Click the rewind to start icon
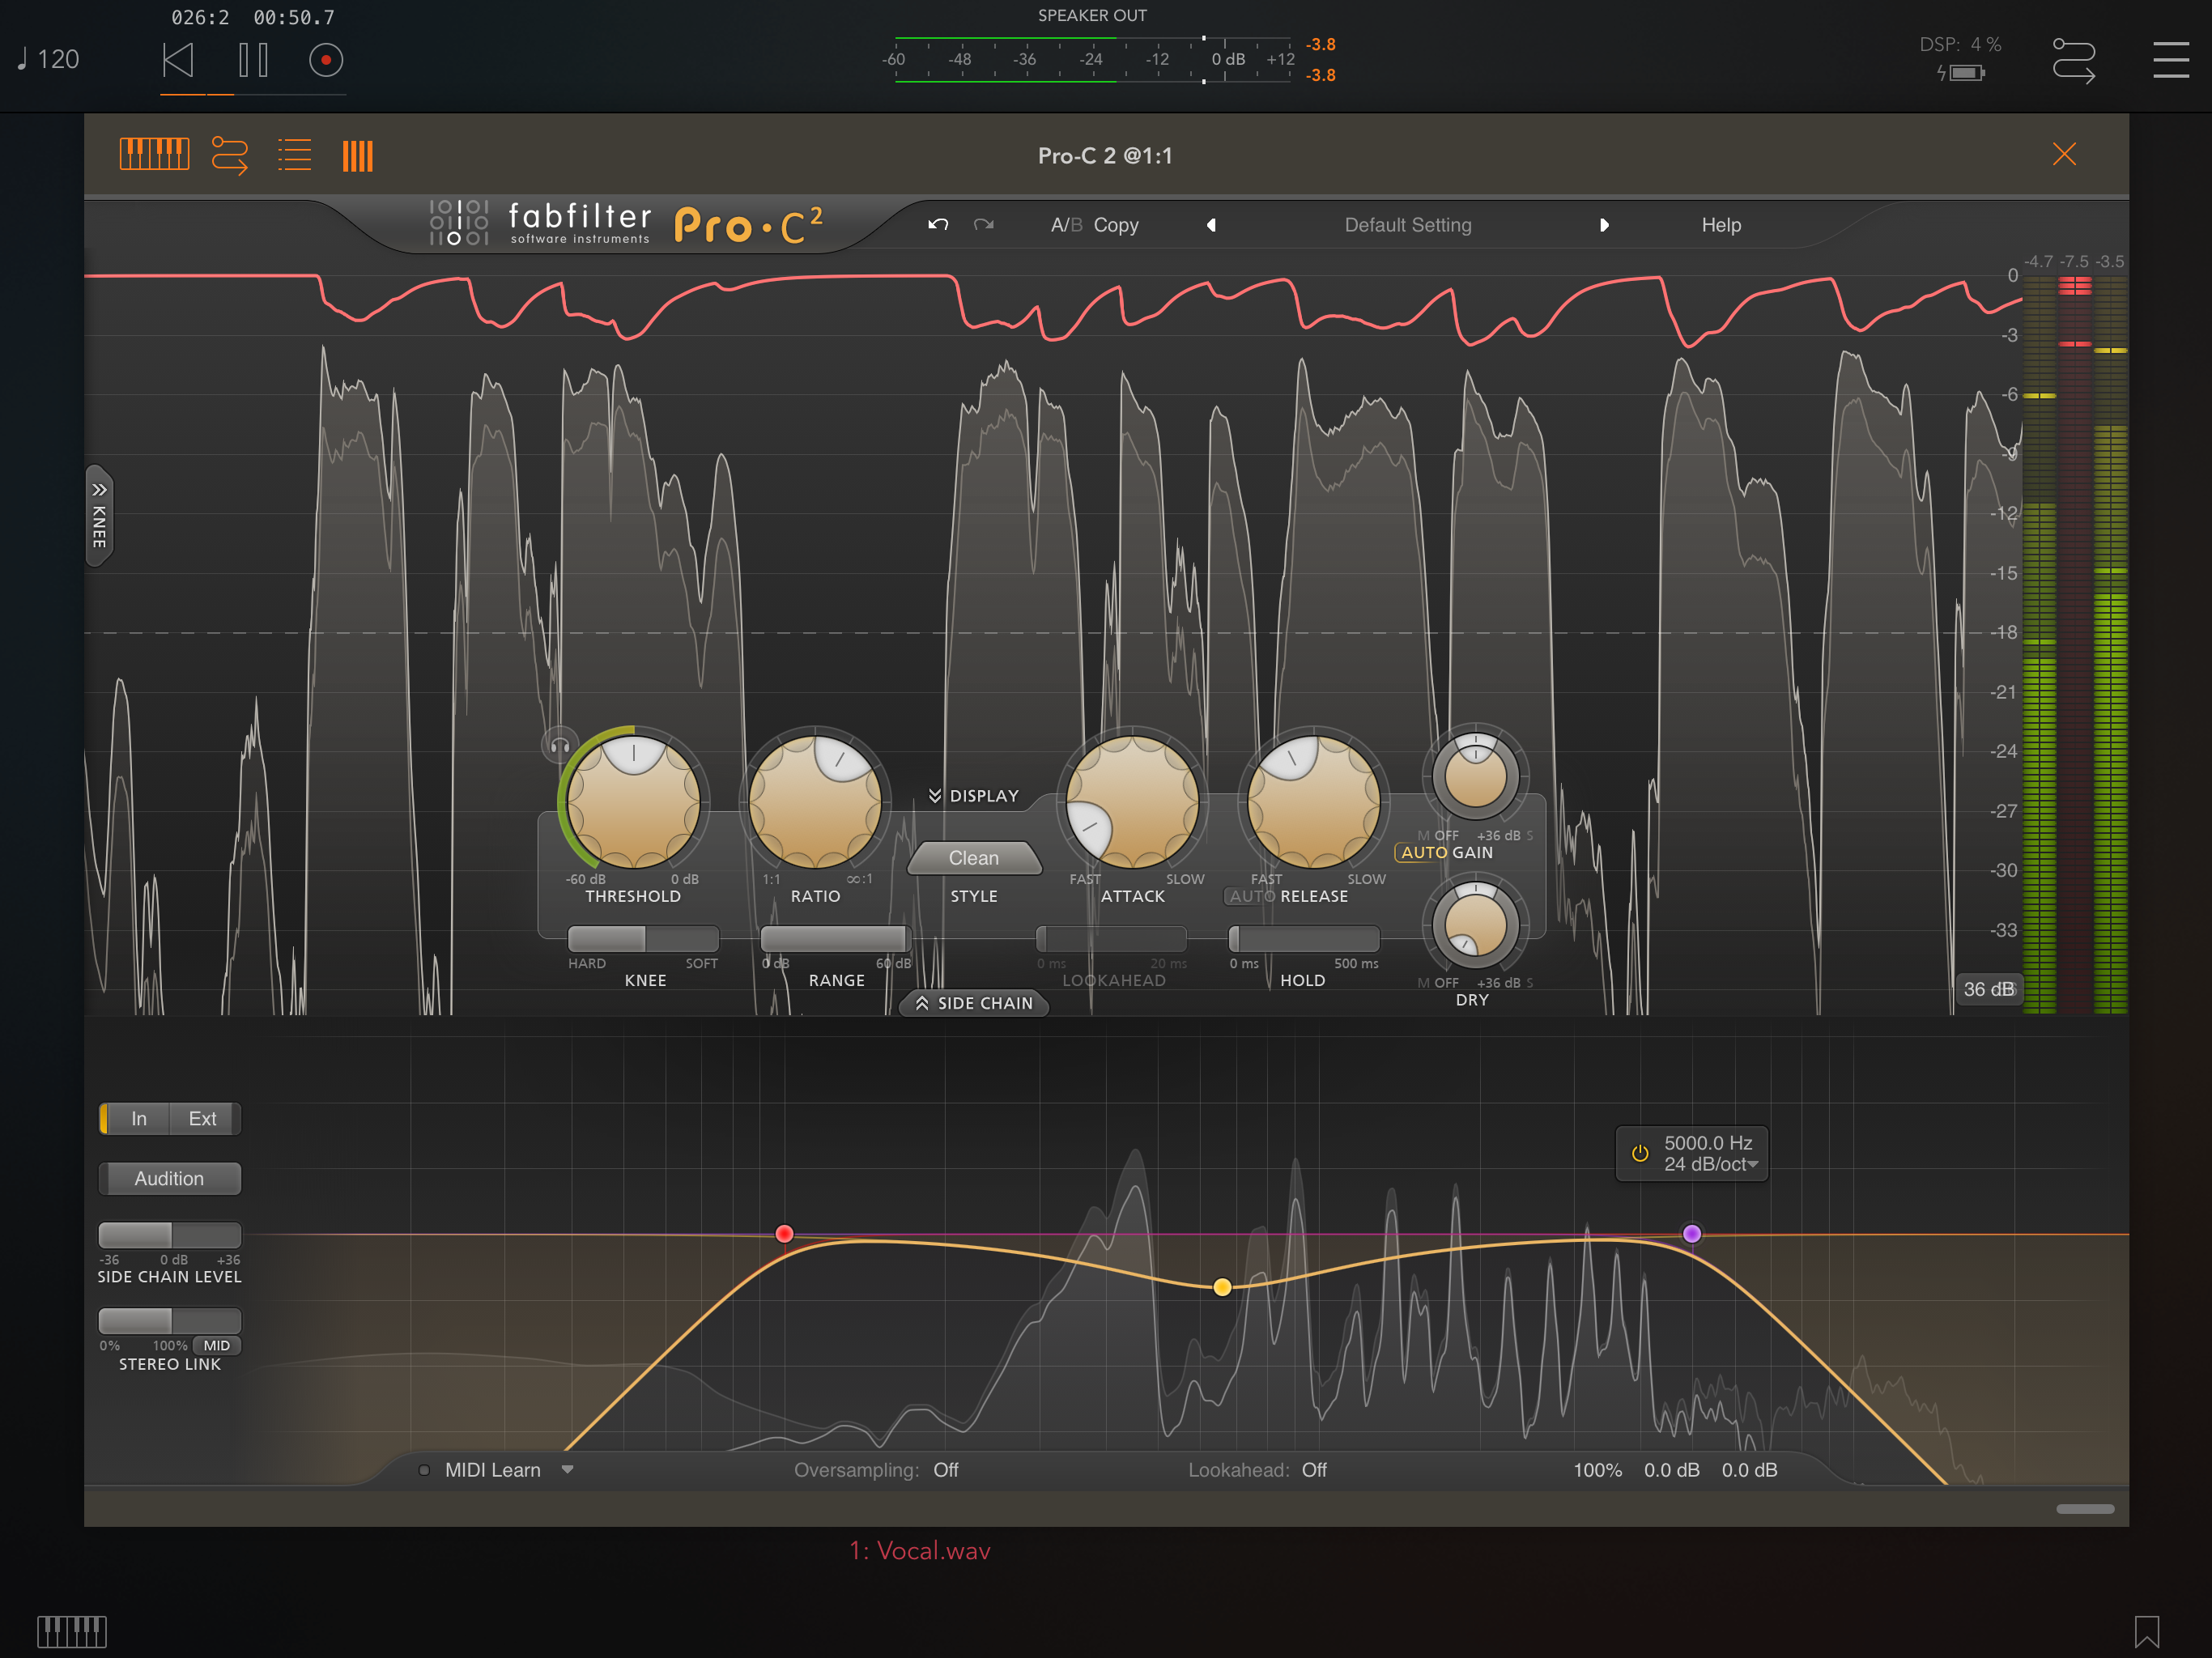2212x1658 pixels. click(178, 60)
